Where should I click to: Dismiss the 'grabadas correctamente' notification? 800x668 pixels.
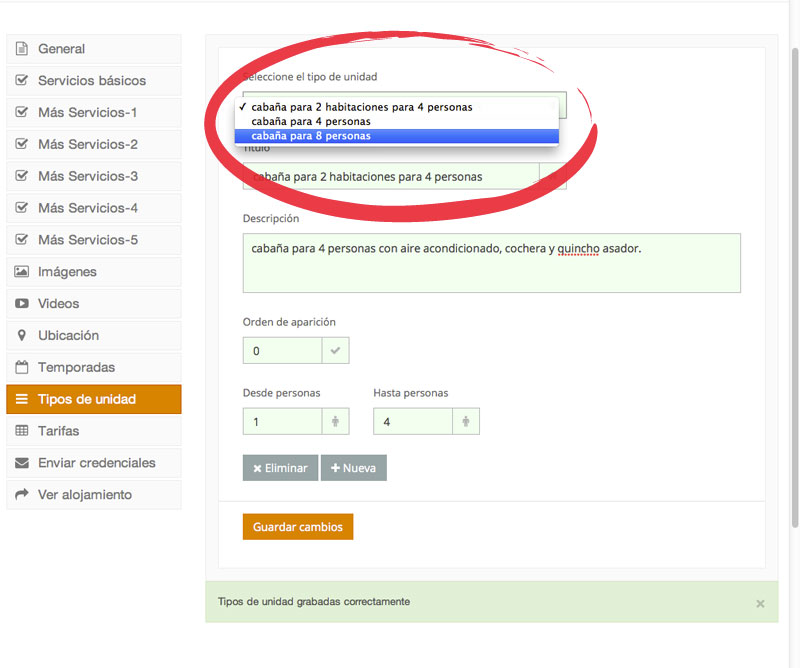coord(760,604)
